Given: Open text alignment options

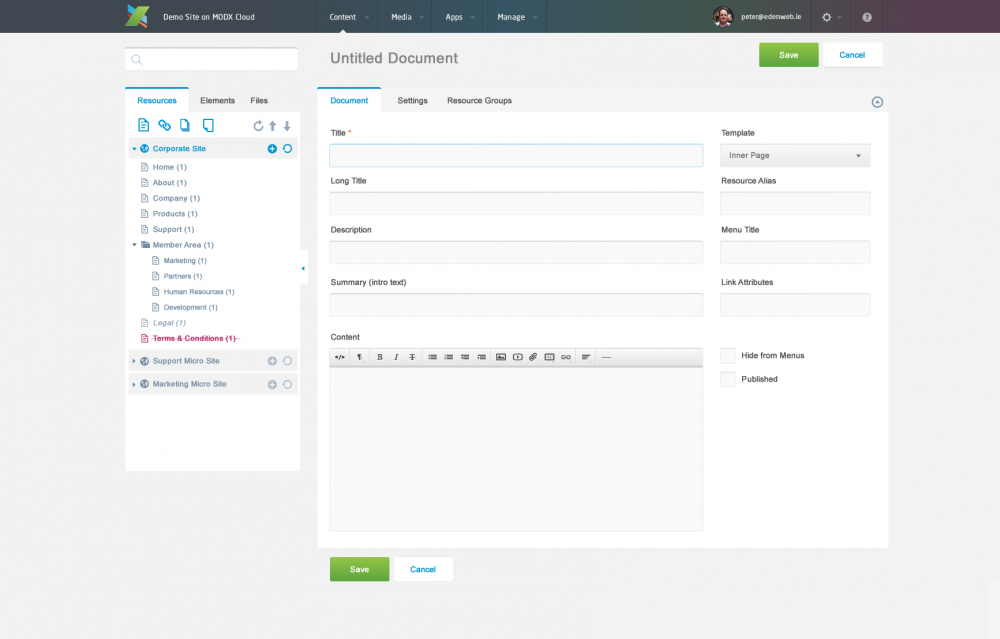Looking at the screenshot, I should 585,357.
